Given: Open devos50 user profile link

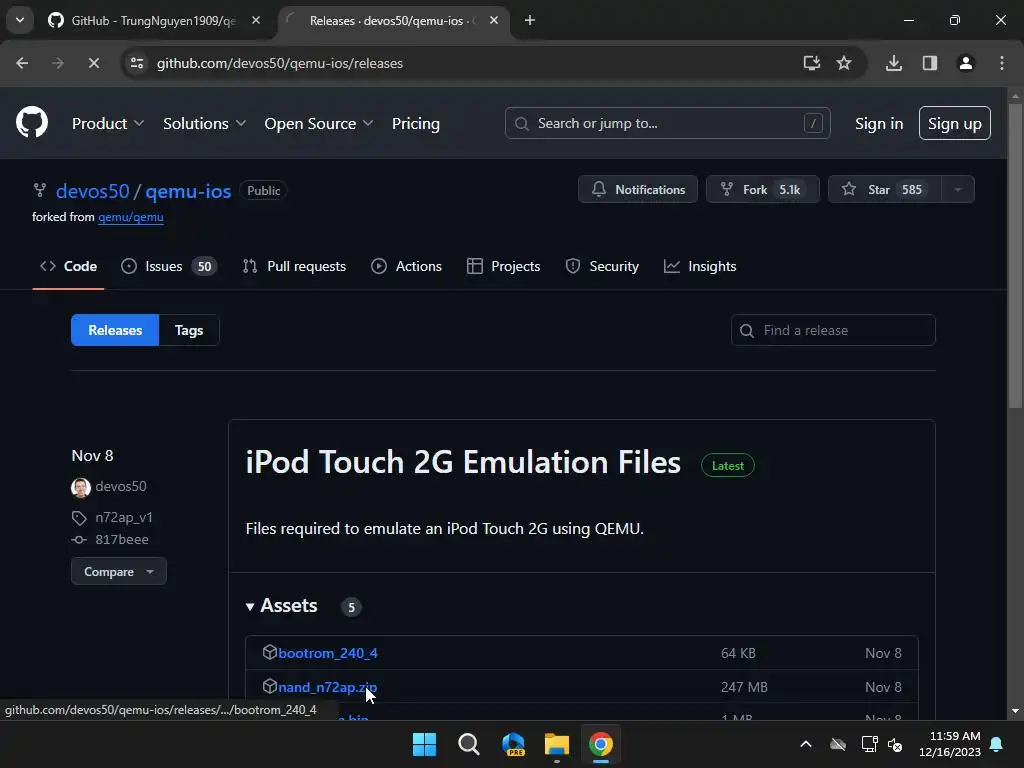Looking at the screenshot, I should [x=92, y=191].
